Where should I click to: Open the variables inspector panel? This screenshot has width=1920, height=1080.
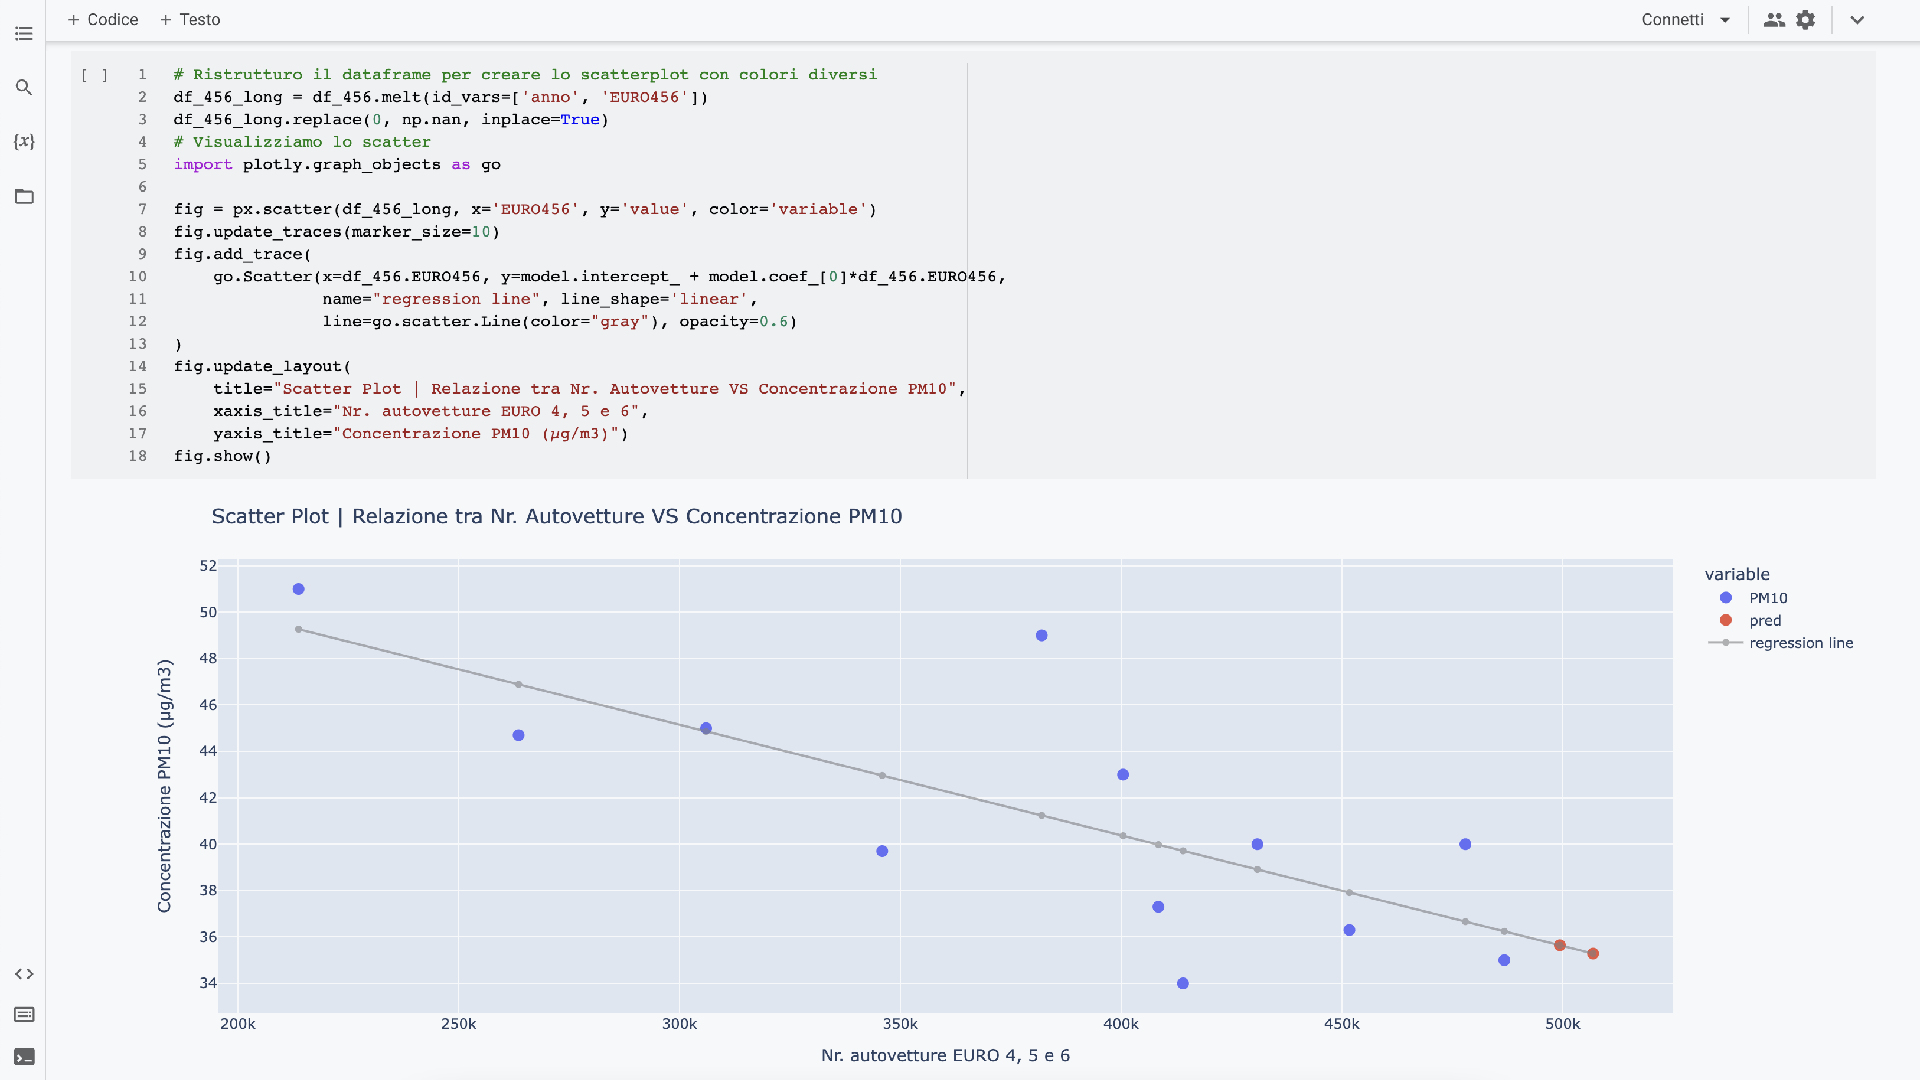24,141
